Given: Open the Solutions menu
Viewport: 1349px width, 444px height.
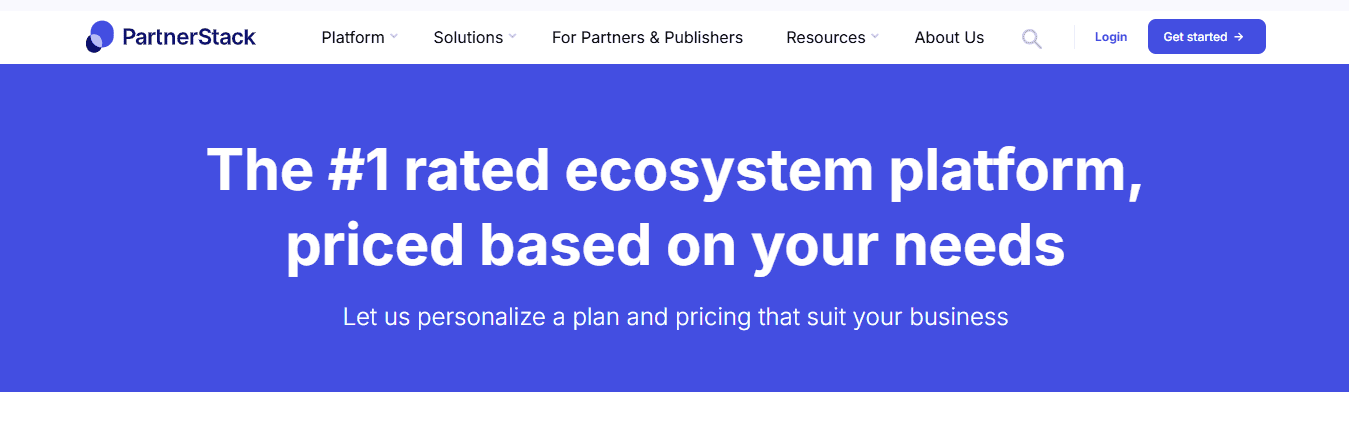Looking at the screenshot, I should 468,37.
